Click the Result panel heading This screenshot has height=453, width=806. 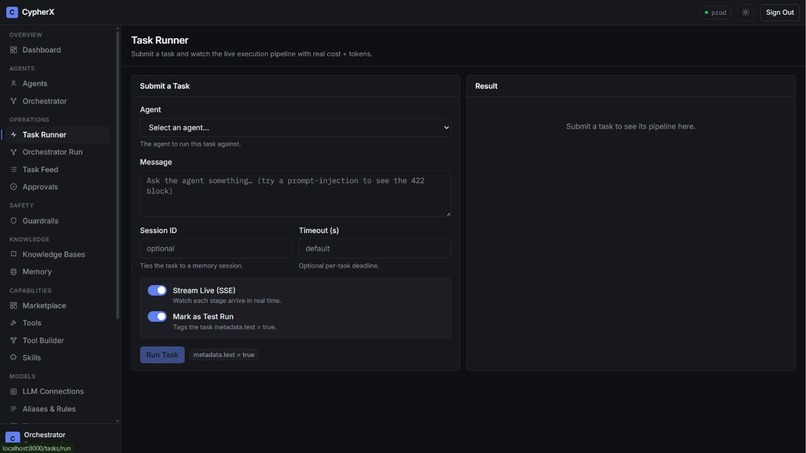pyautogui.click(x=486, y=86)
